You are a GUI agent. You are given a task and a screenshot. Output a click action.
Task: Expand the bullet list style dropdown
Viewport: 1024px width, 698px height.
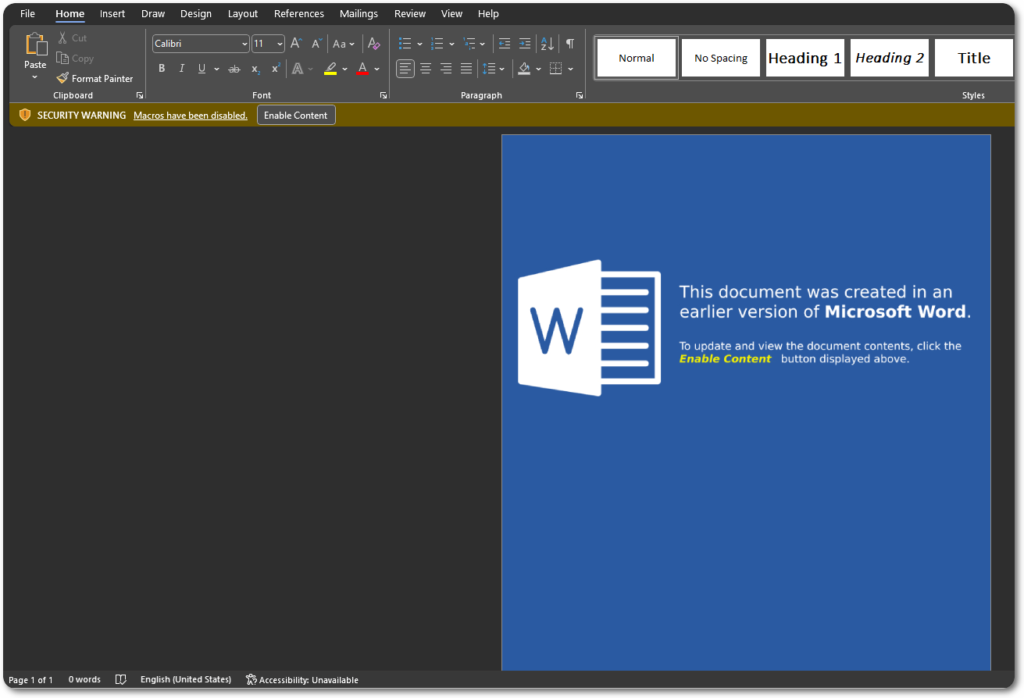pos(420,44)
